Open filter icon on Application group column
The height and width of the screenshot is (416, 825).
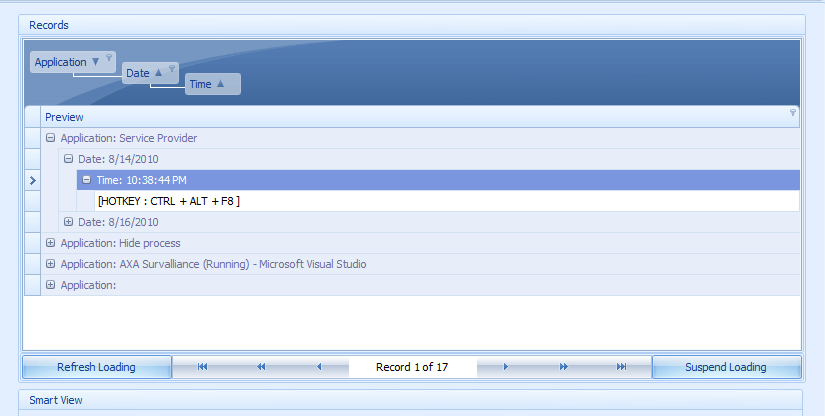[x=109, y=58]
